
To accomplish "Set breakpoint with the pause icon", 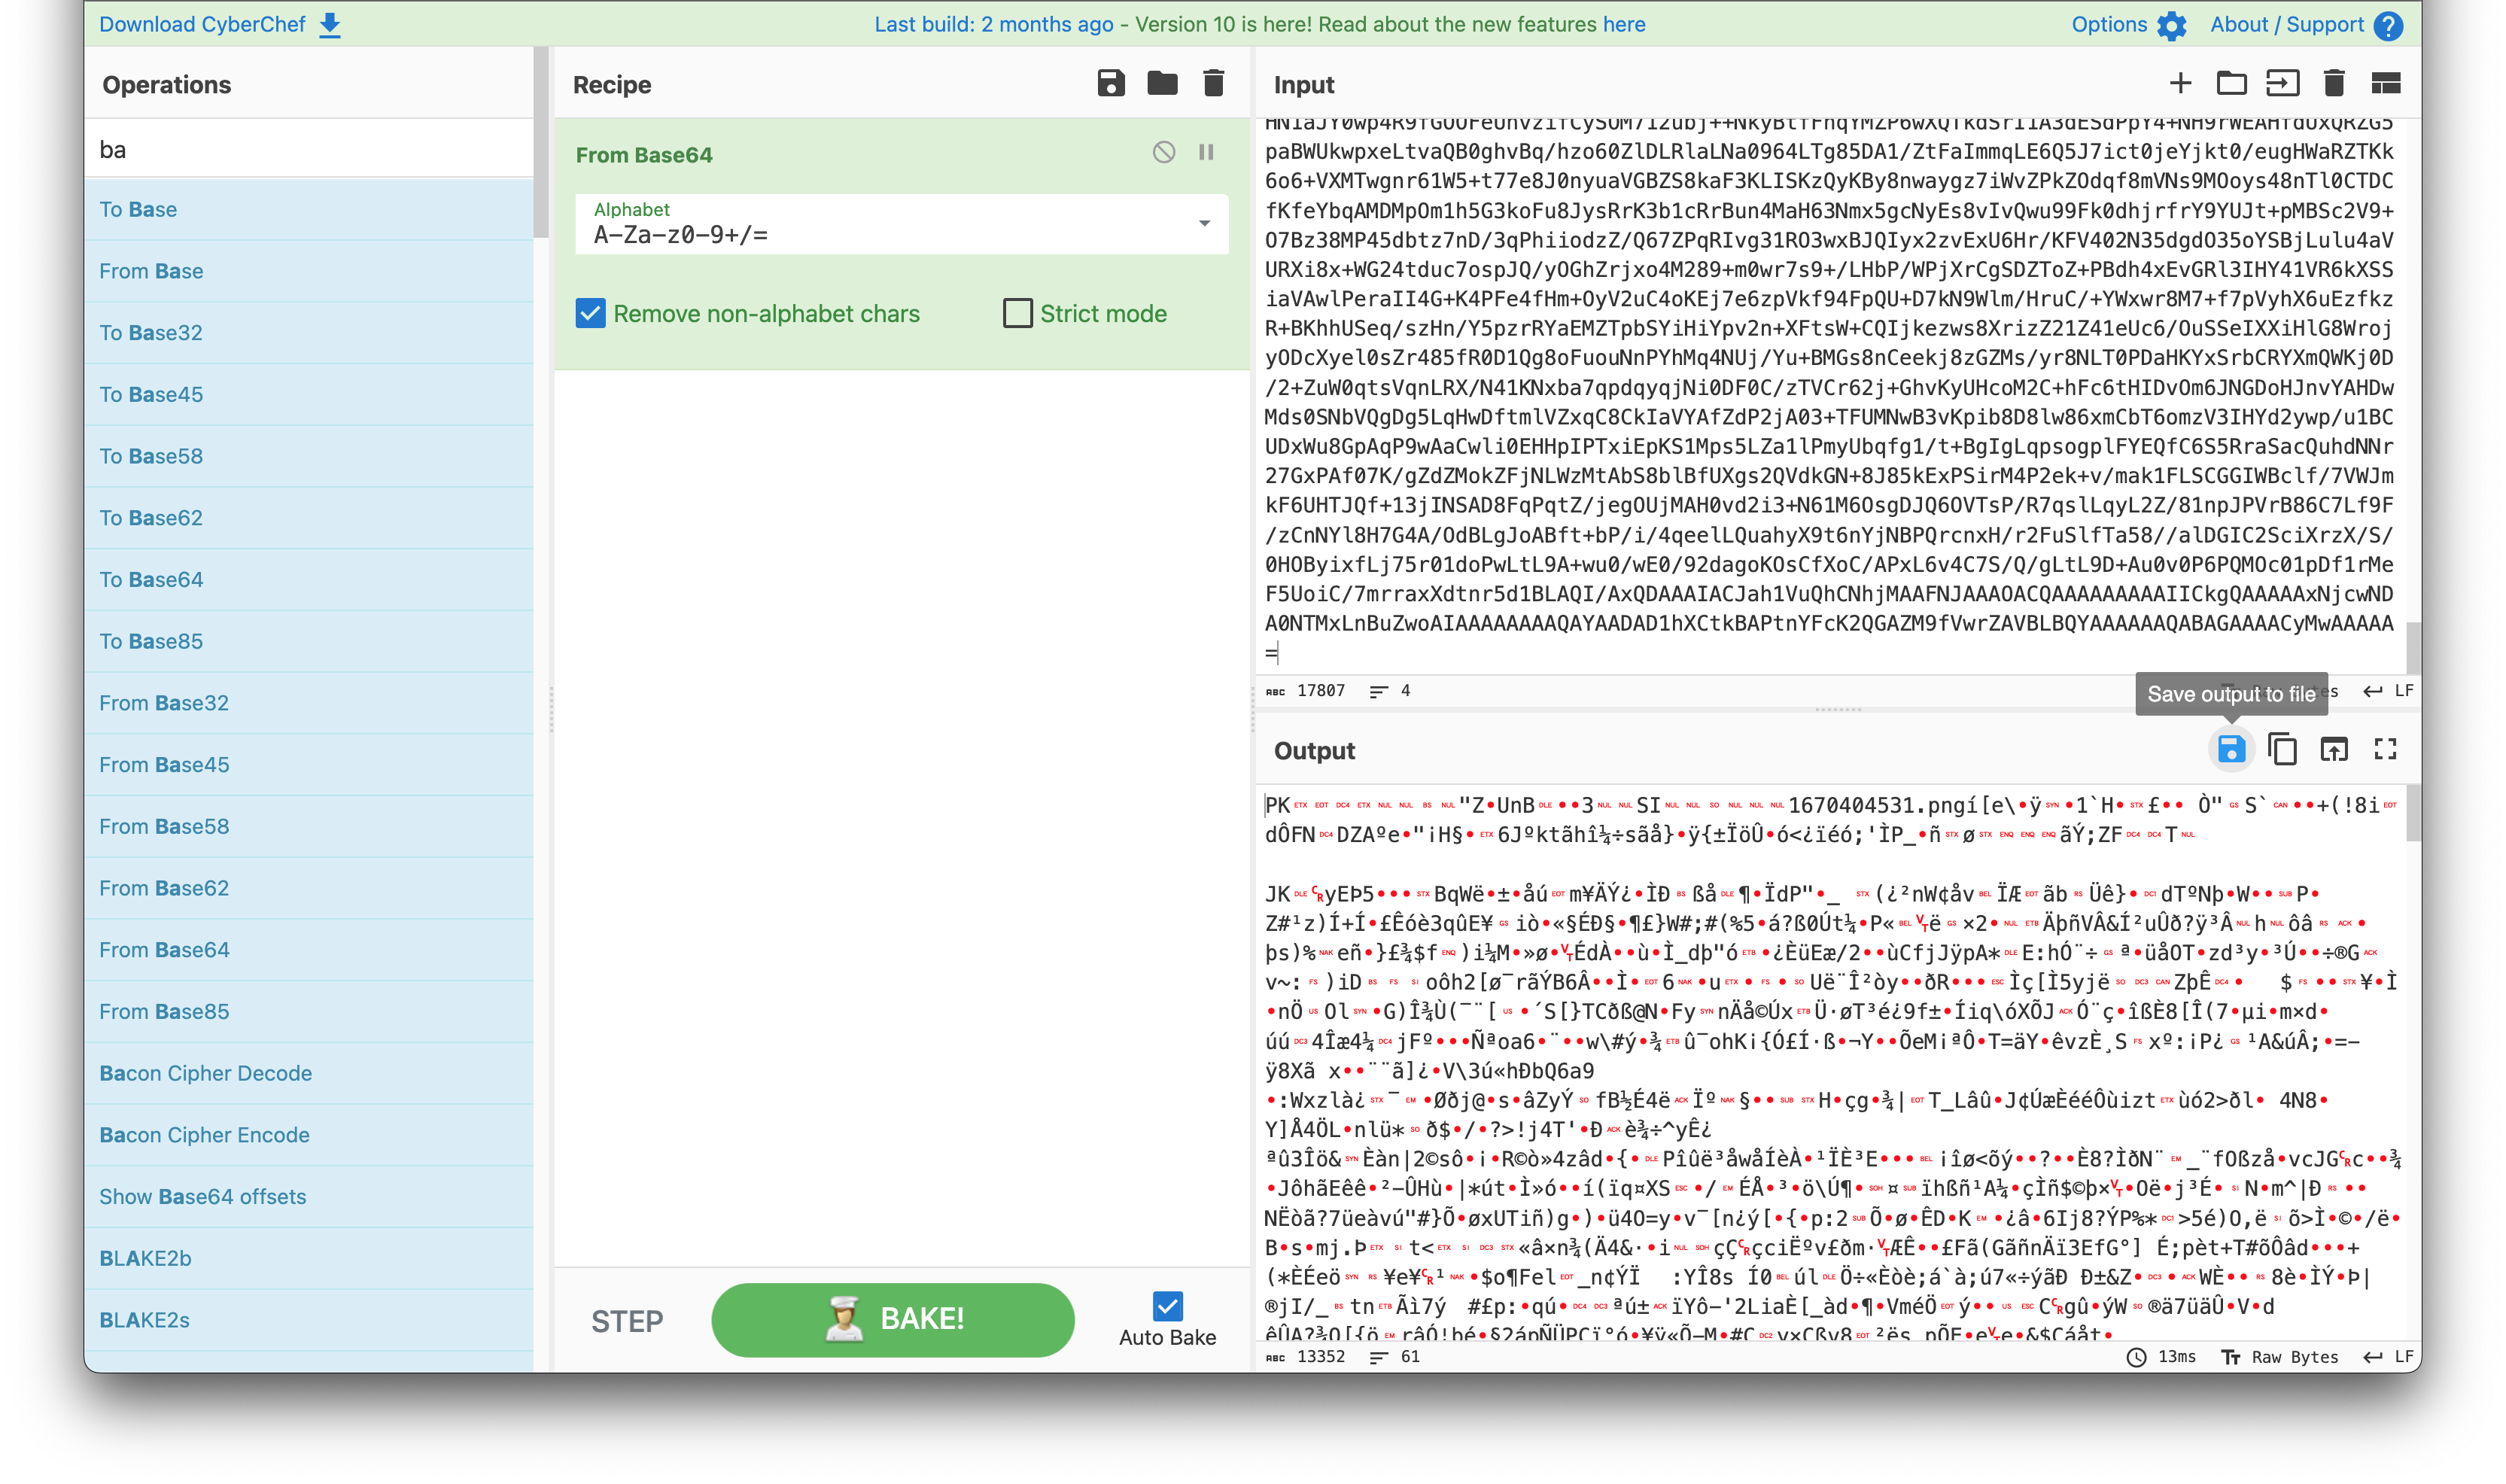I will 1206,152.
